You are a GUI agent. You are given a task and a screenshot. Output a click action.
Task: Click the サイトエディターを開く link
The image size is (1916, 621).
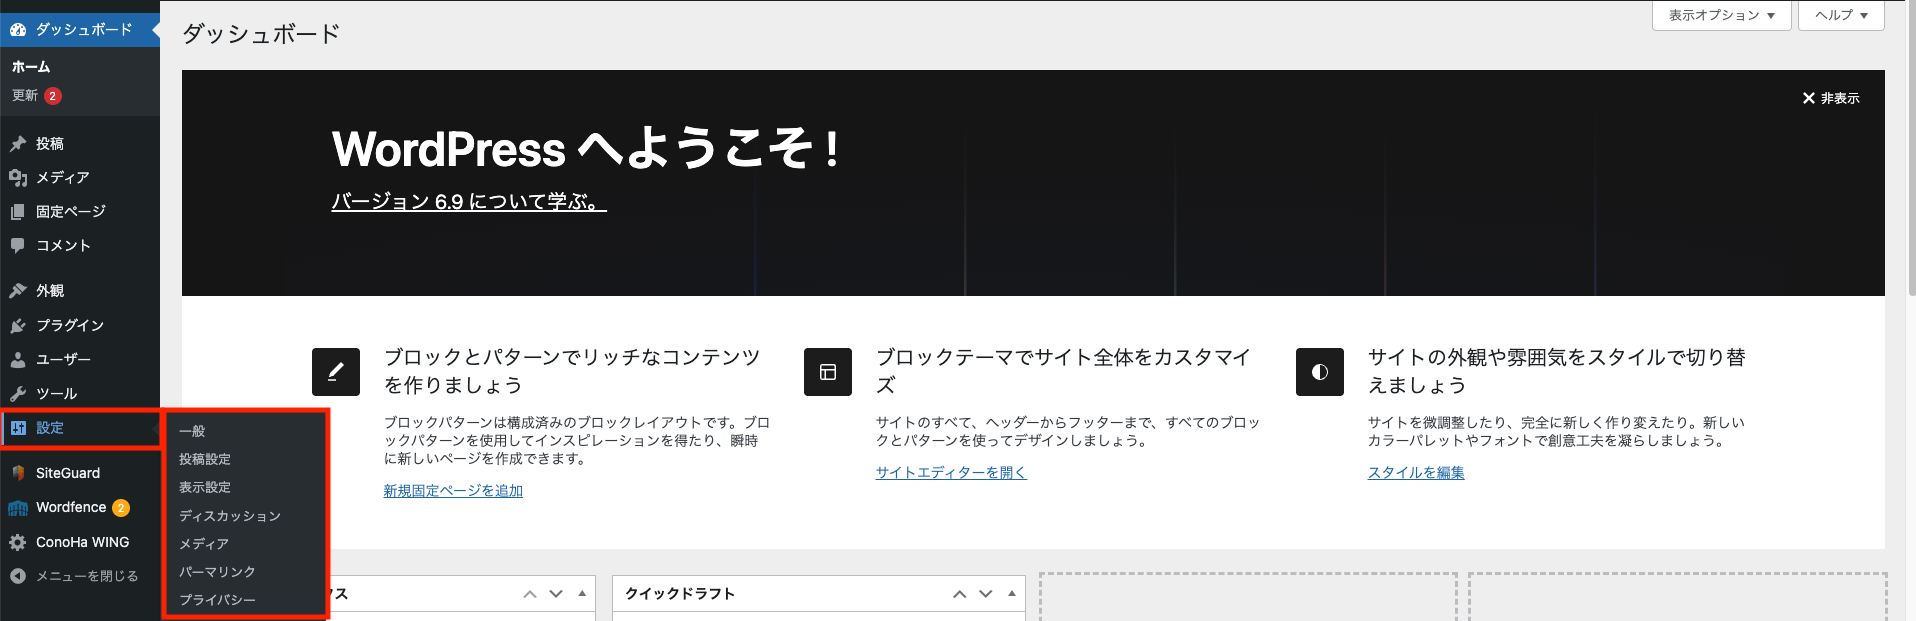pos(951,473)
